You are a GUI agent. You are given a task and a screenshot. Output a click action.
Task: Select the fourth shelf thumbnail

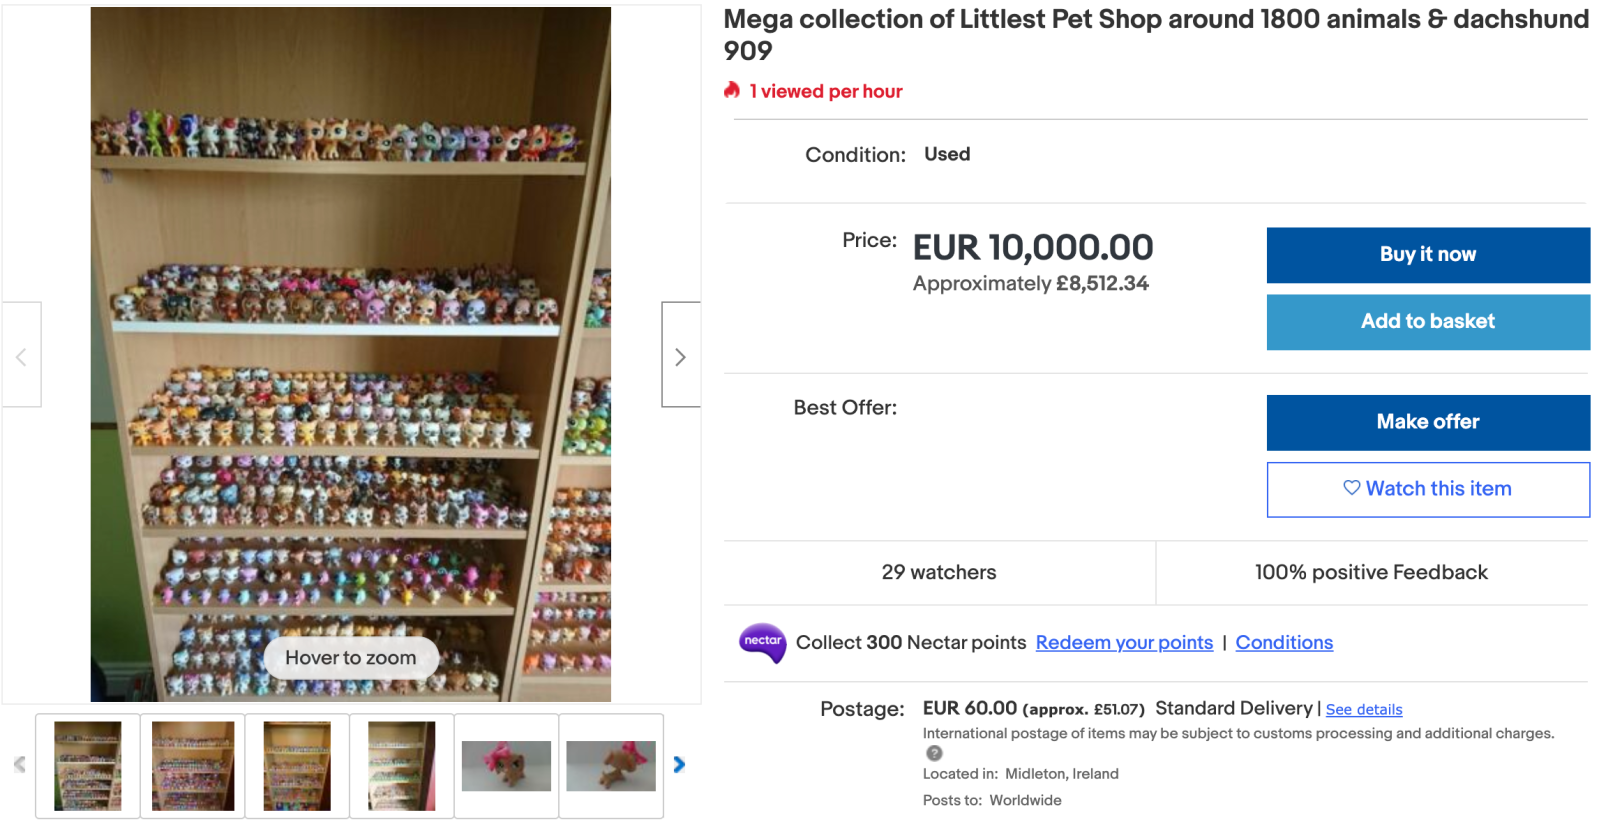point(402,766)
